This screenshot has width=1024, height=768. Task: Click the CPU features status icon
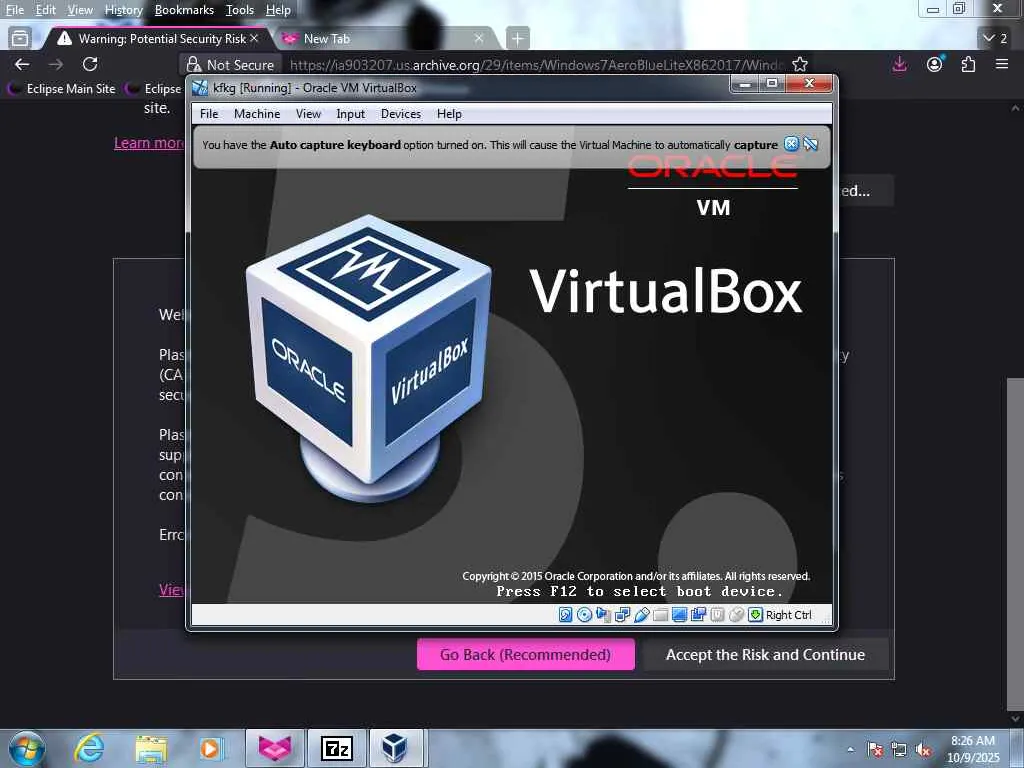pos(717,615)
